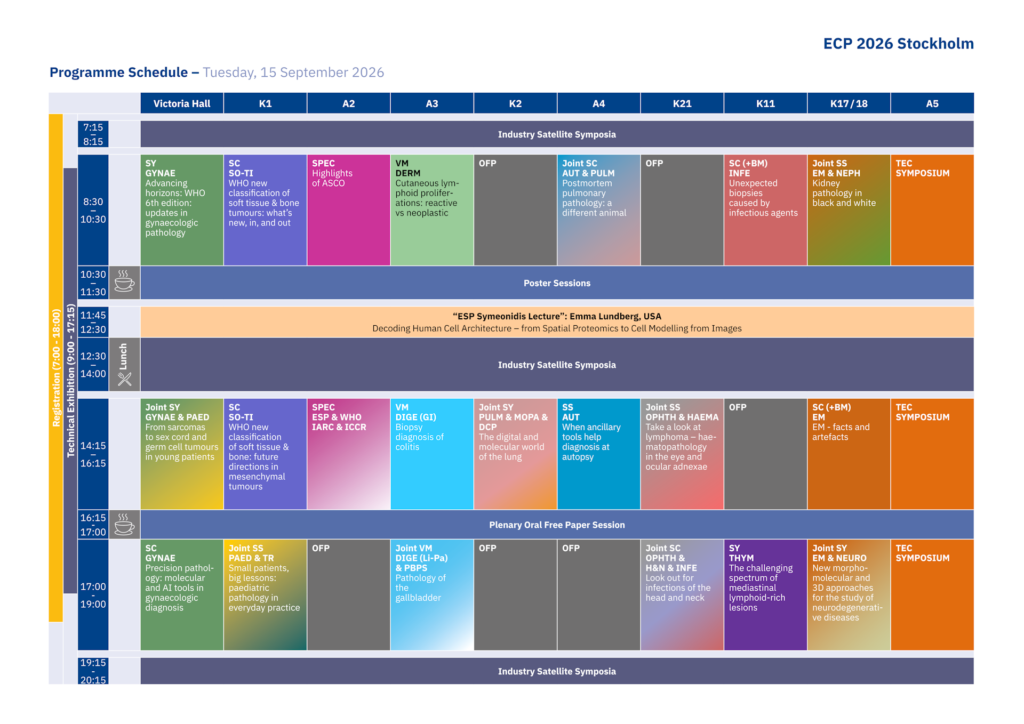Open the Highlights of ASCO session
The height and width of the screenshot is (724, 1024).
pos(348,210)
